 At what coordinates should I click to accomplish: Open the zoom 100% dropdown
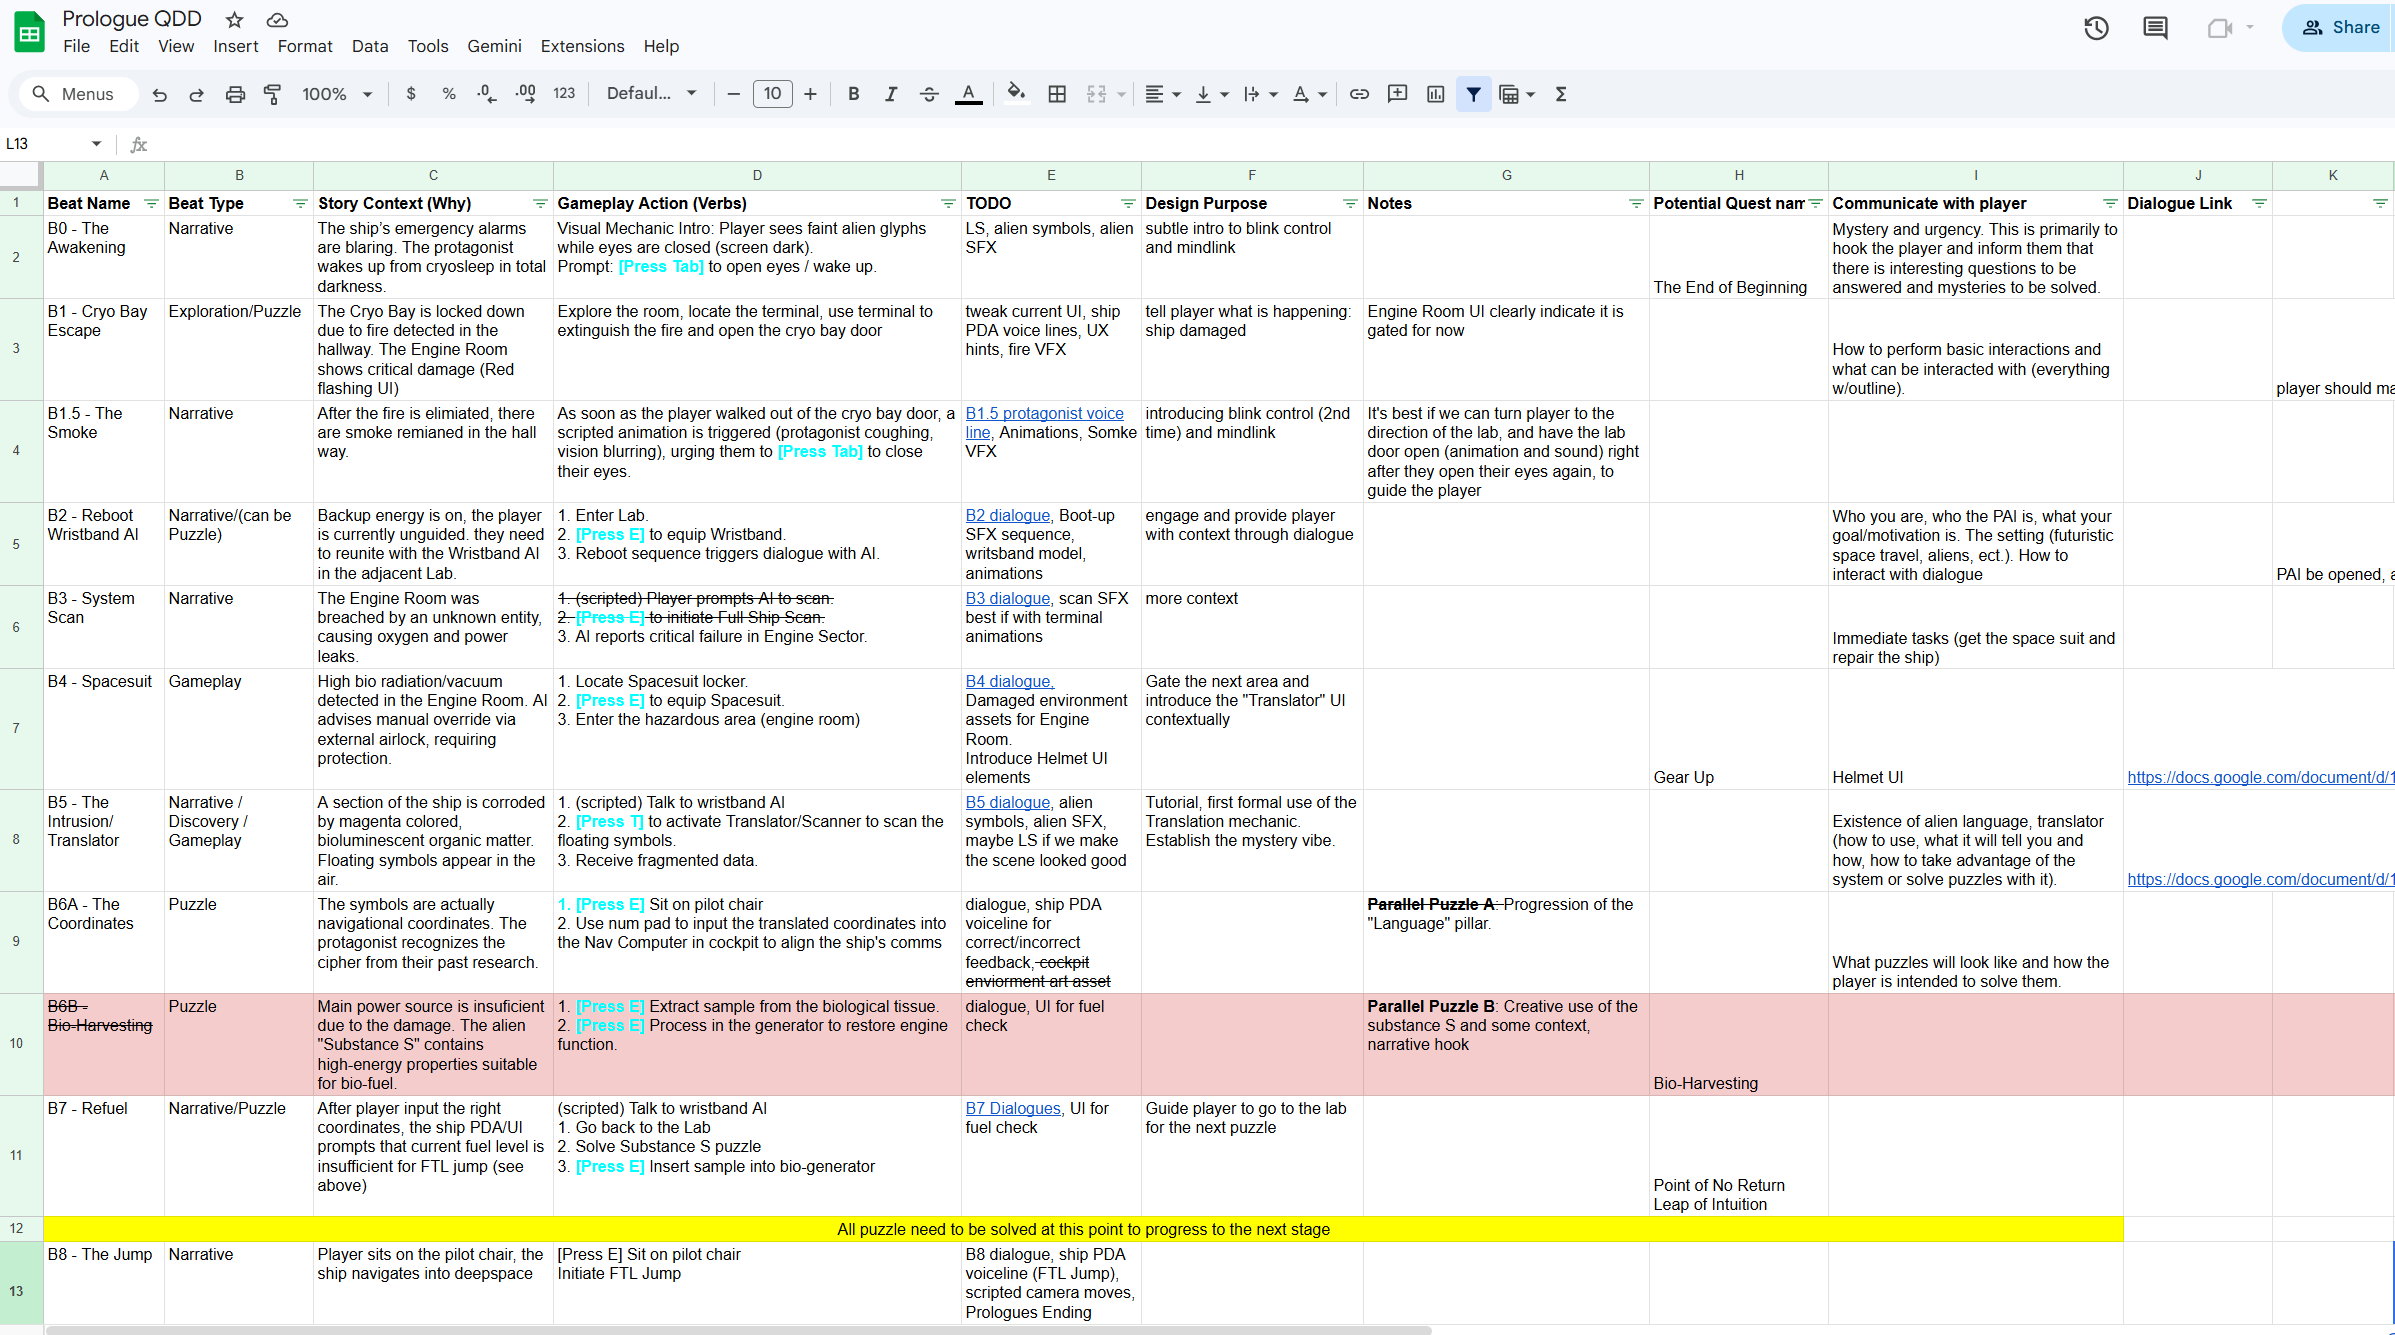tap(338, 94)
